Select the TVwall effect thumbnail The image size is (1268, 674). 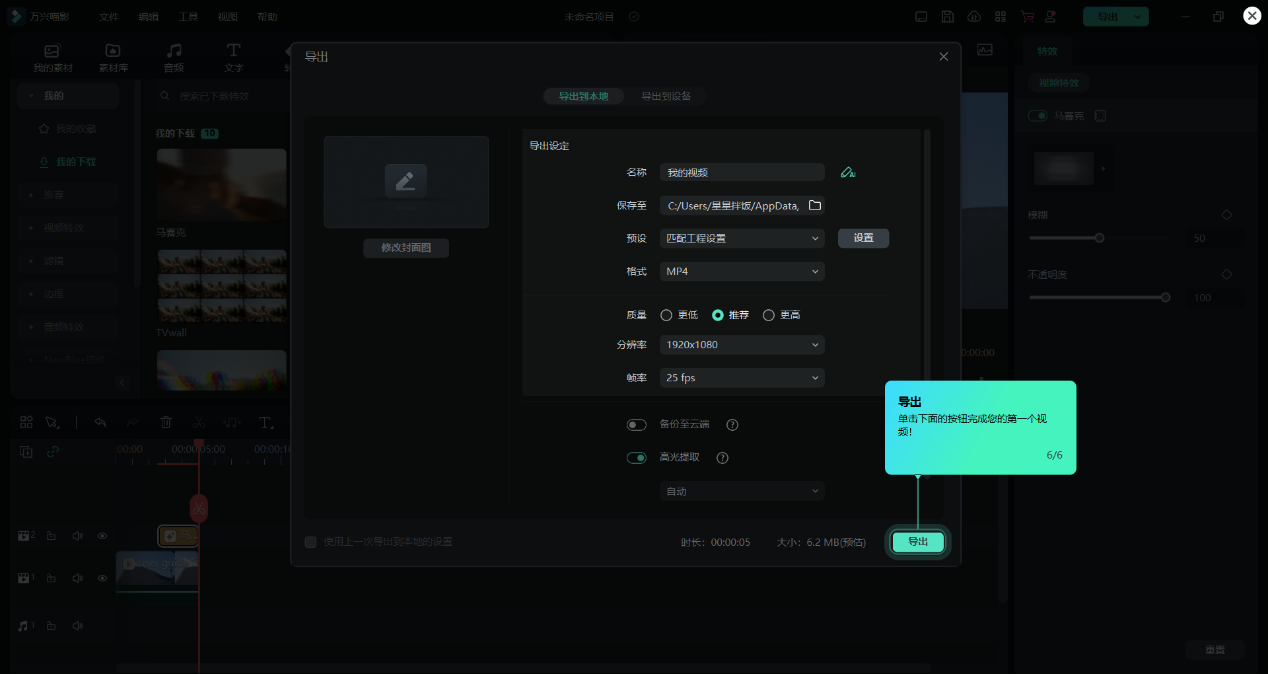pos(221,286)
